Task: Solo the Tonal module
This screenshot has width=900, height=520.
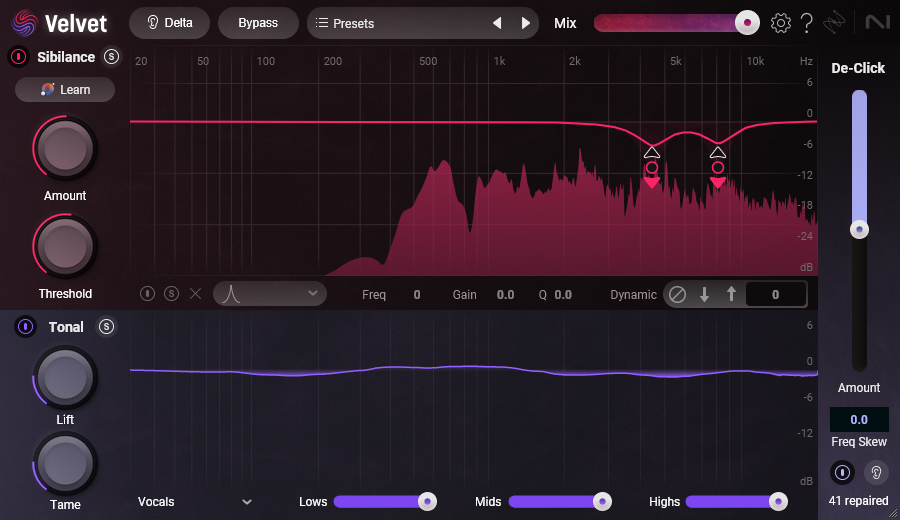Action: [106, 327]
